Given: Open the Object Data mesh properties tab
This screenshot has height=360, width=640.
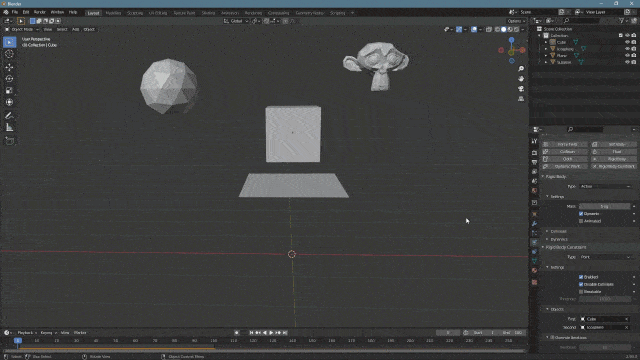Looking at the screenshot, I should [x=534, y=261].
